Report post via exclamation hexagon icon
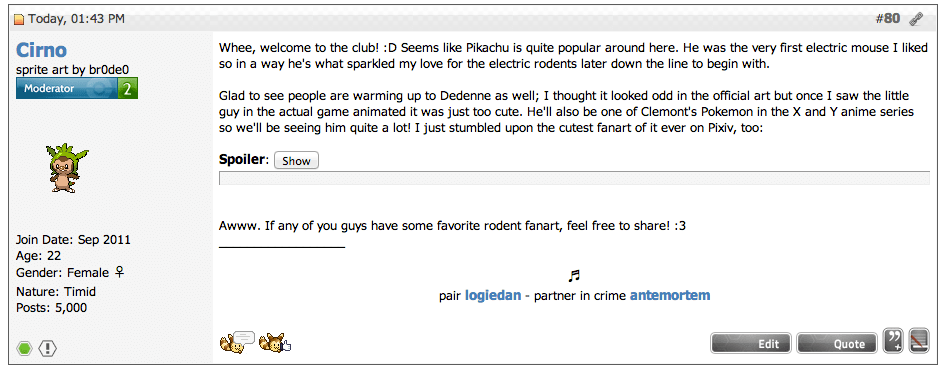Screen dimensions: 944x367 48,348
